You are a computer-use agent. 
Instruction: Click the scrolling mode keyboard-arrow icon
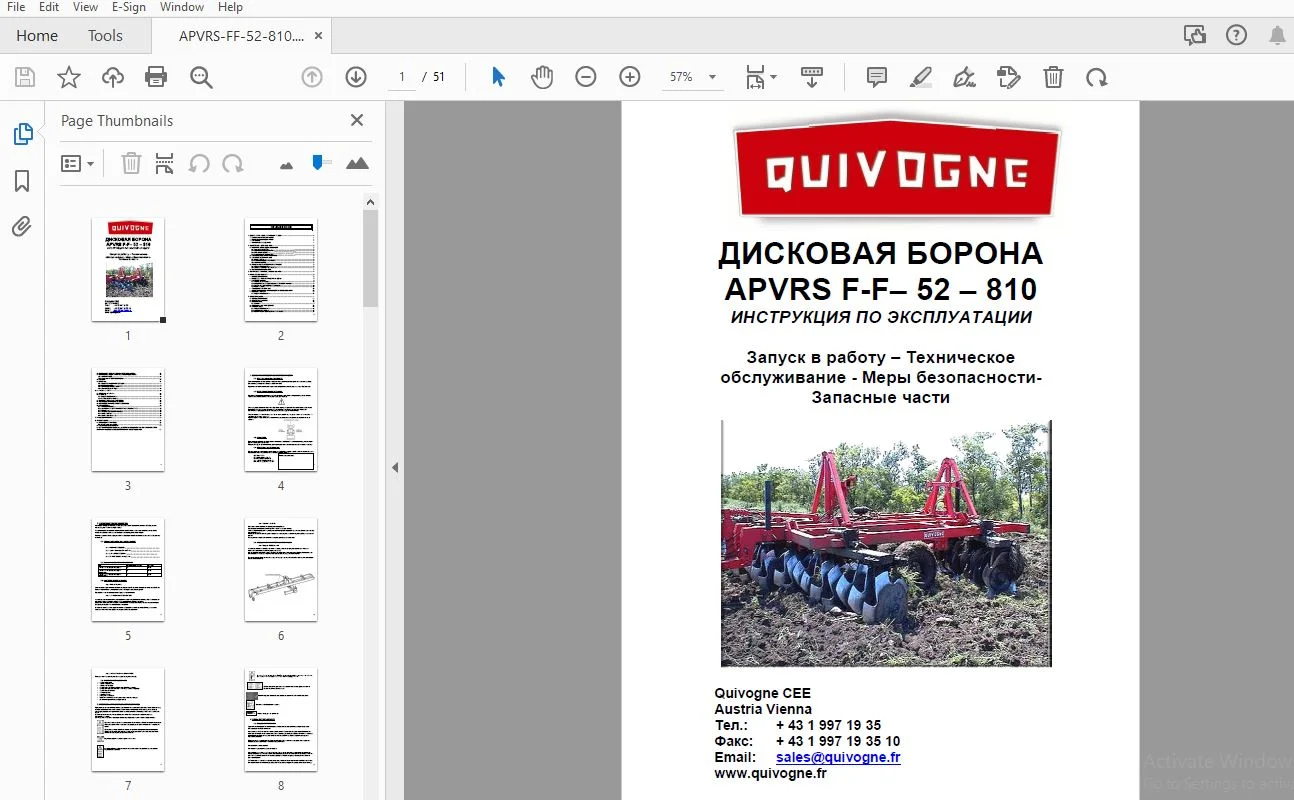coord(811,77)
